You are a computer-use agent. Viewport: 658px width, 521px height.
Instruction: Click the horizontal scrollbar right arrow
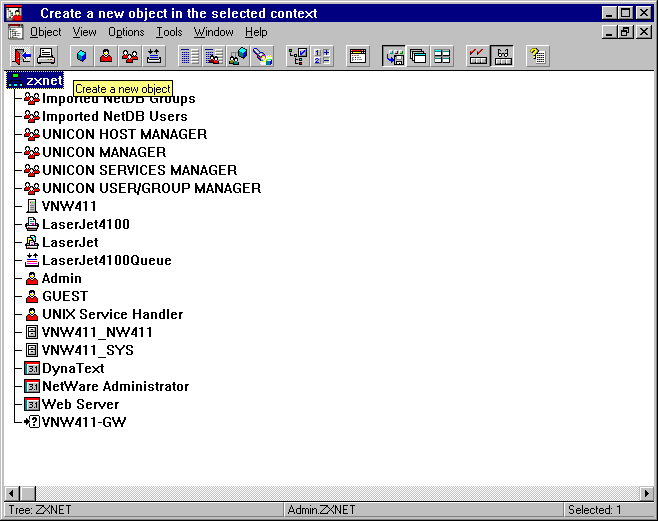647,494
